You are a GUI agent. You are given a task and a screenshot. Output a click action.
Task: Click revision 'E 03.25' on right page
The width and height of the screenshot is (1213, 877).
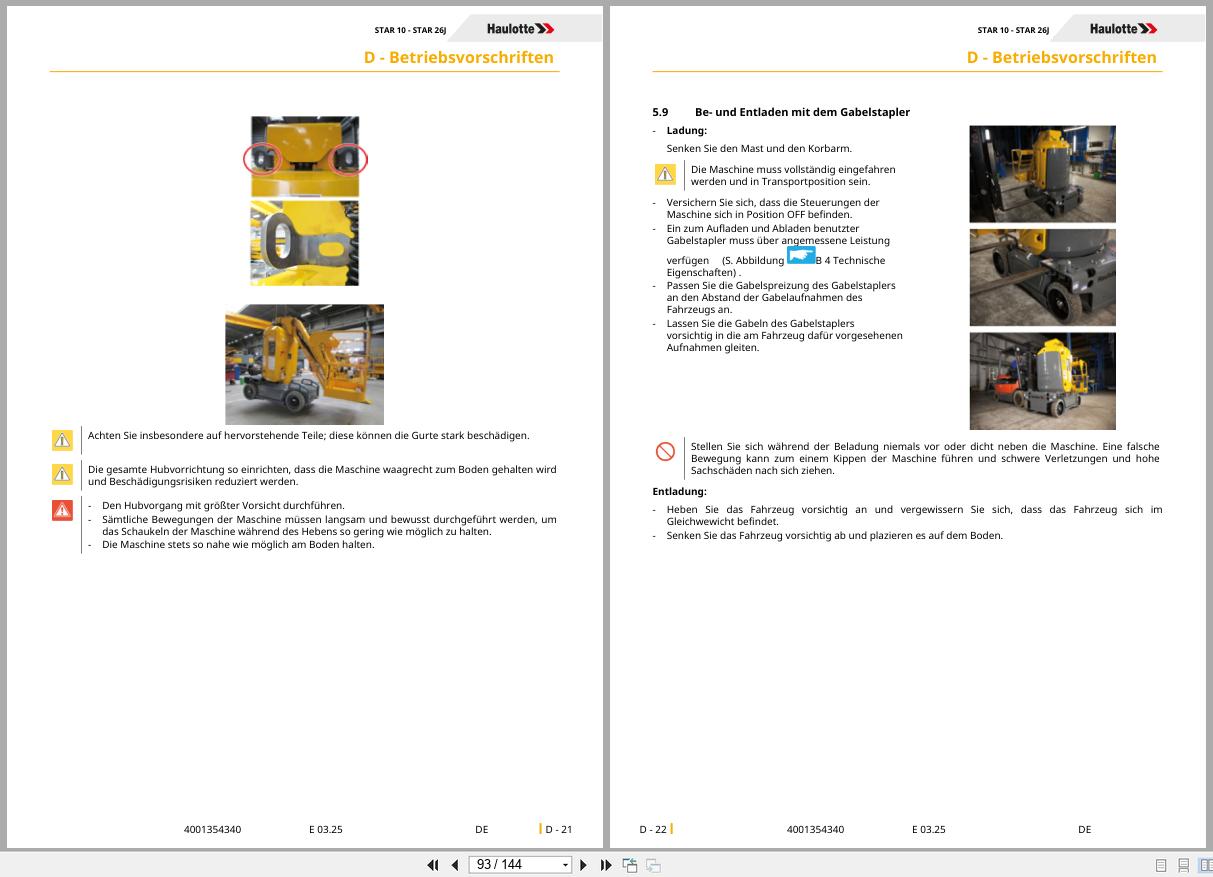tap(929, 829)
